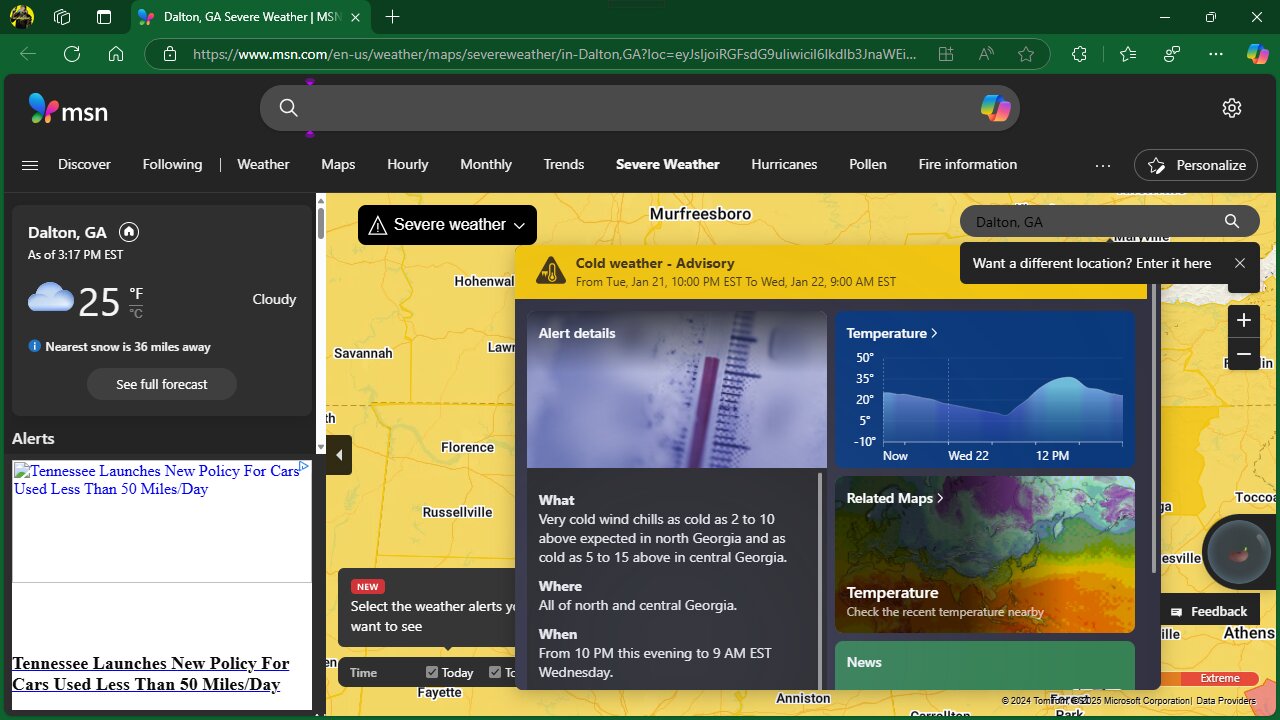Open the Favorites list icon
The width and height of the screenshot is (1280, 720).
1128,54
